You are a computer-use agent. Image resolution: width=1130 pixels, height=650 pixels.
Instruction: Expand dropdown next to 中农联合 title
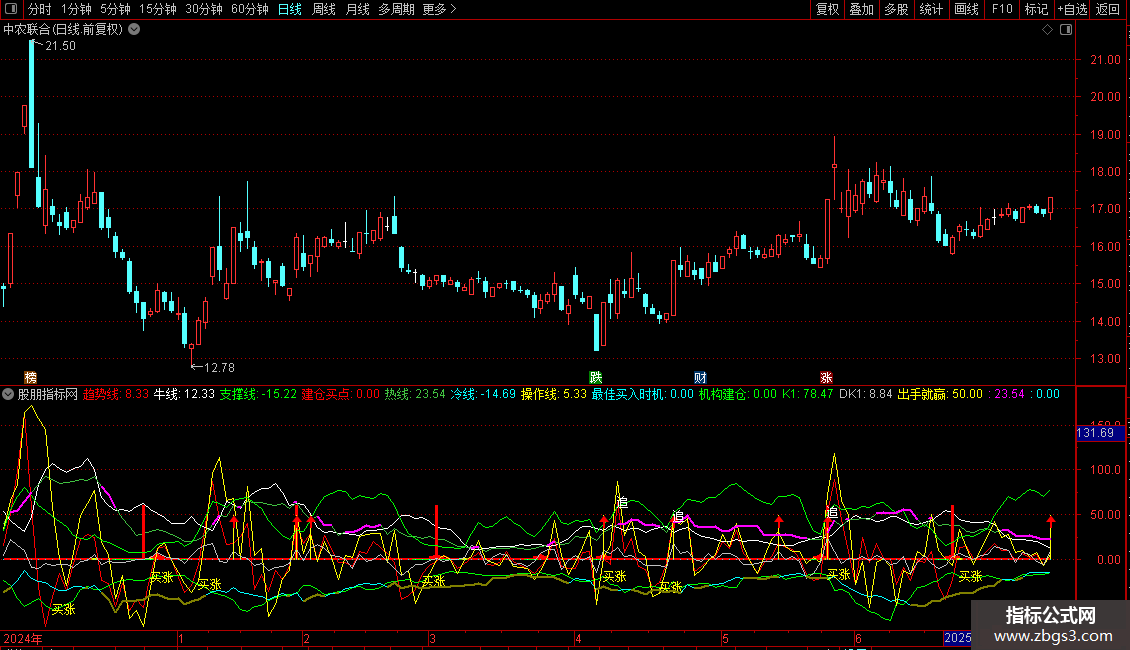point(135,29)
